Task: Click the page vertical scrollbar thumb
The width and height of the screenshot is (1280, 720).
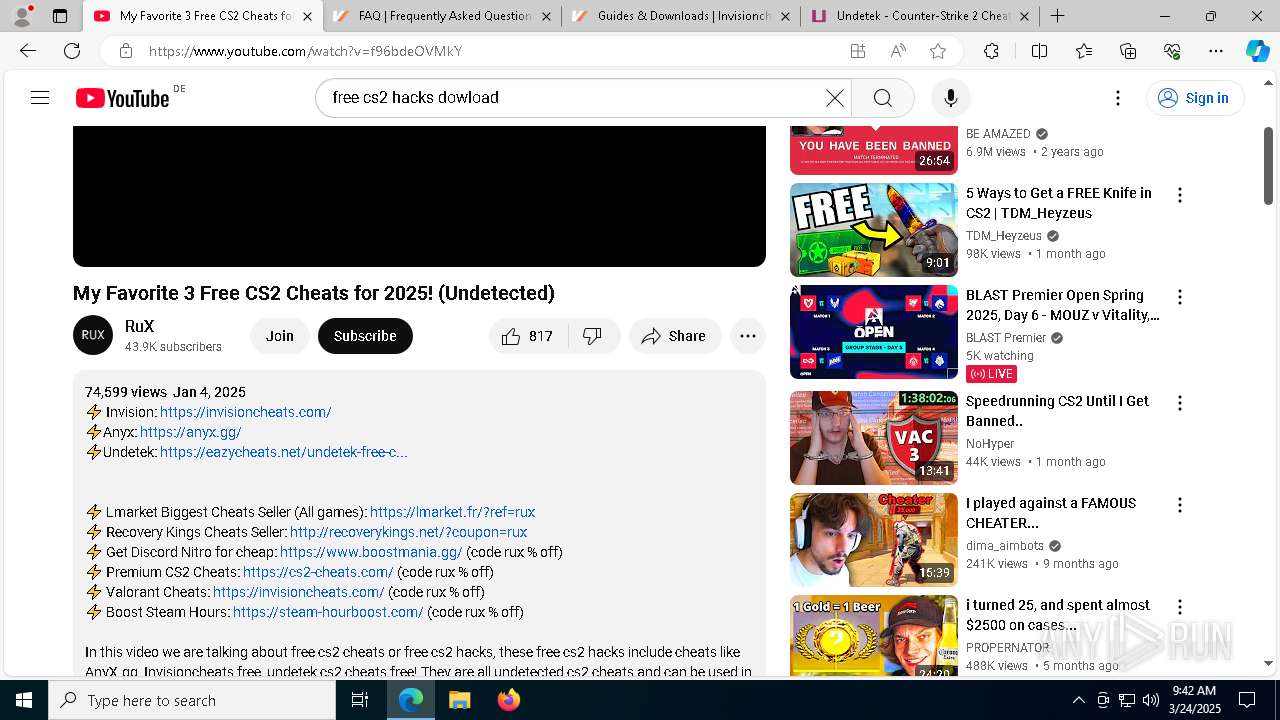Action: [1268, 166]
